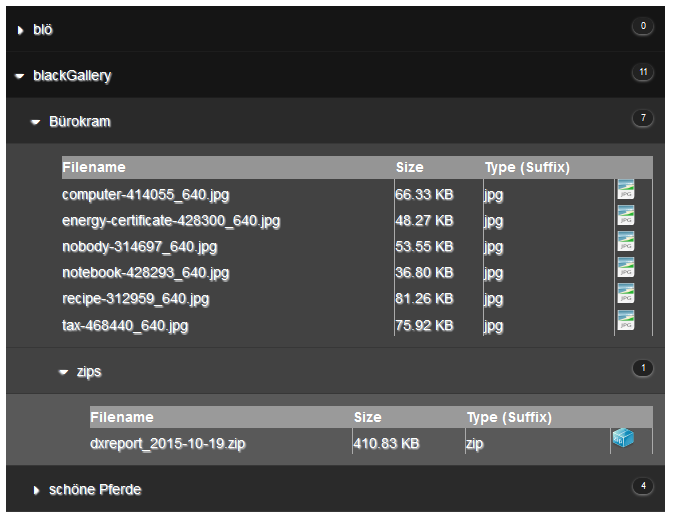Screen dimensions: 673x522
Task: Open file recipe-312959_640.jpg
Action: 135,299
